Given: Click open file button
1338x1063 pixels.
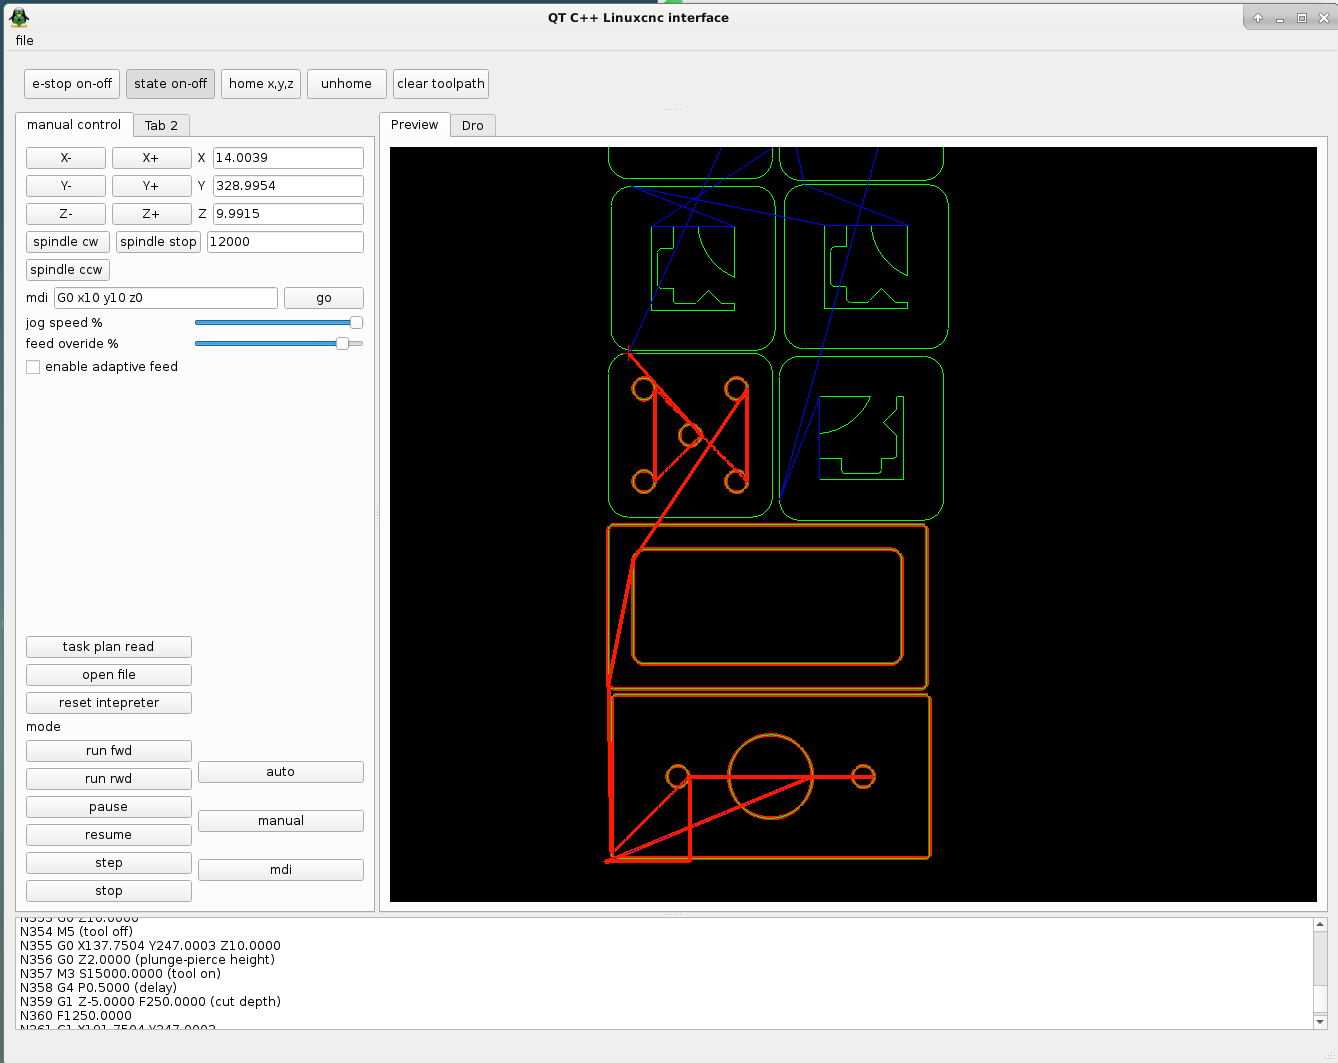Looking at the screenshot, I should click(109, 675).
